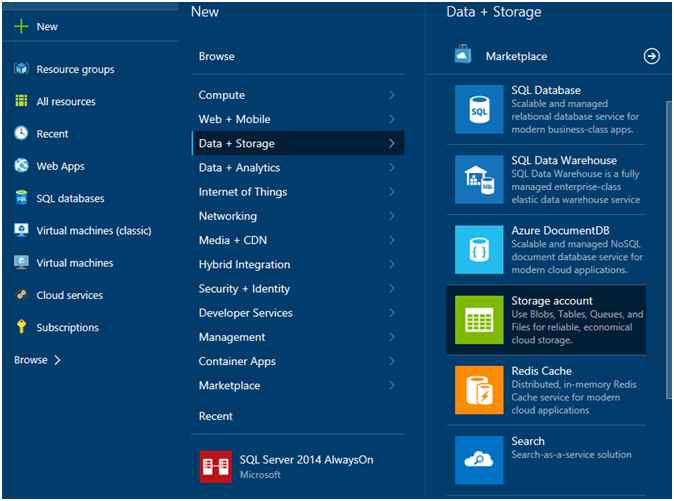
Task: Open the Redis Cache title link
Action: 542,371
